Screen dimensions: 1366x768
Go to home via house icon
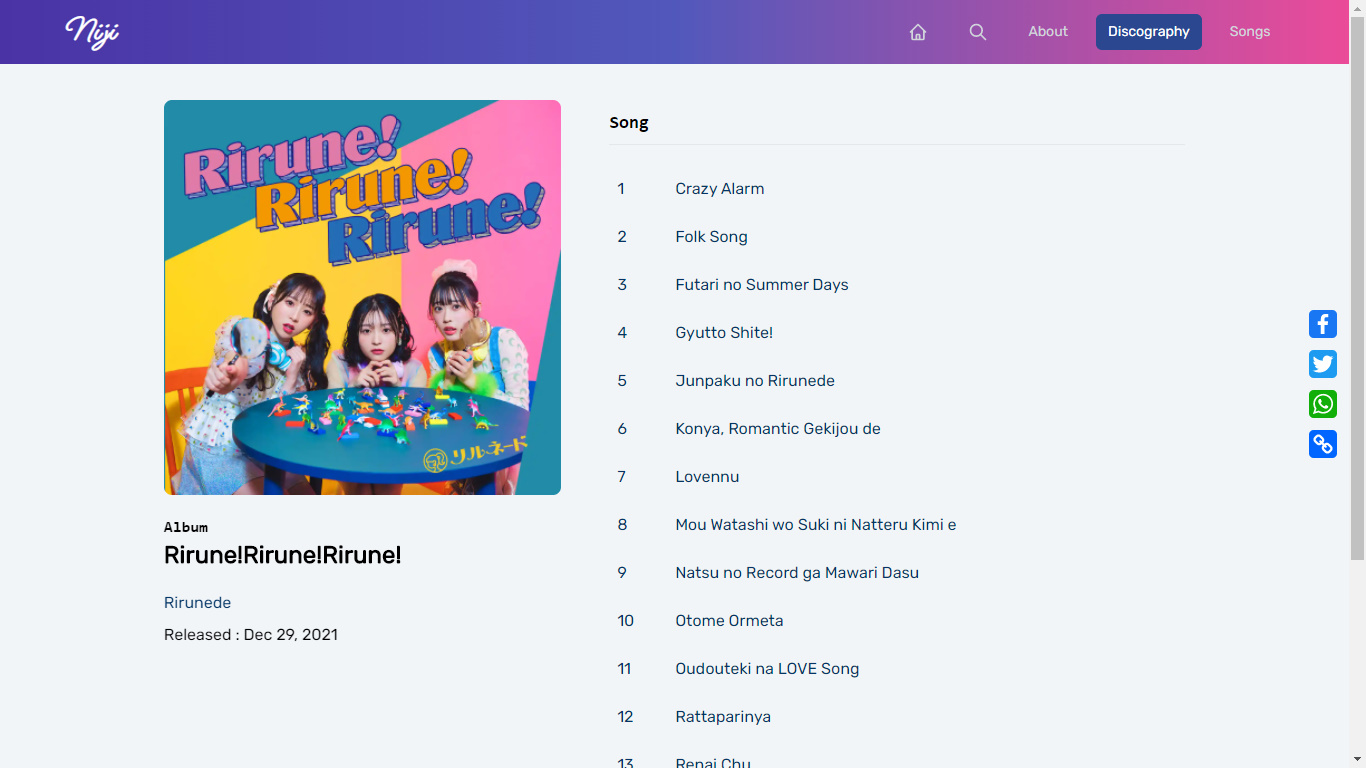click(918, 32)
